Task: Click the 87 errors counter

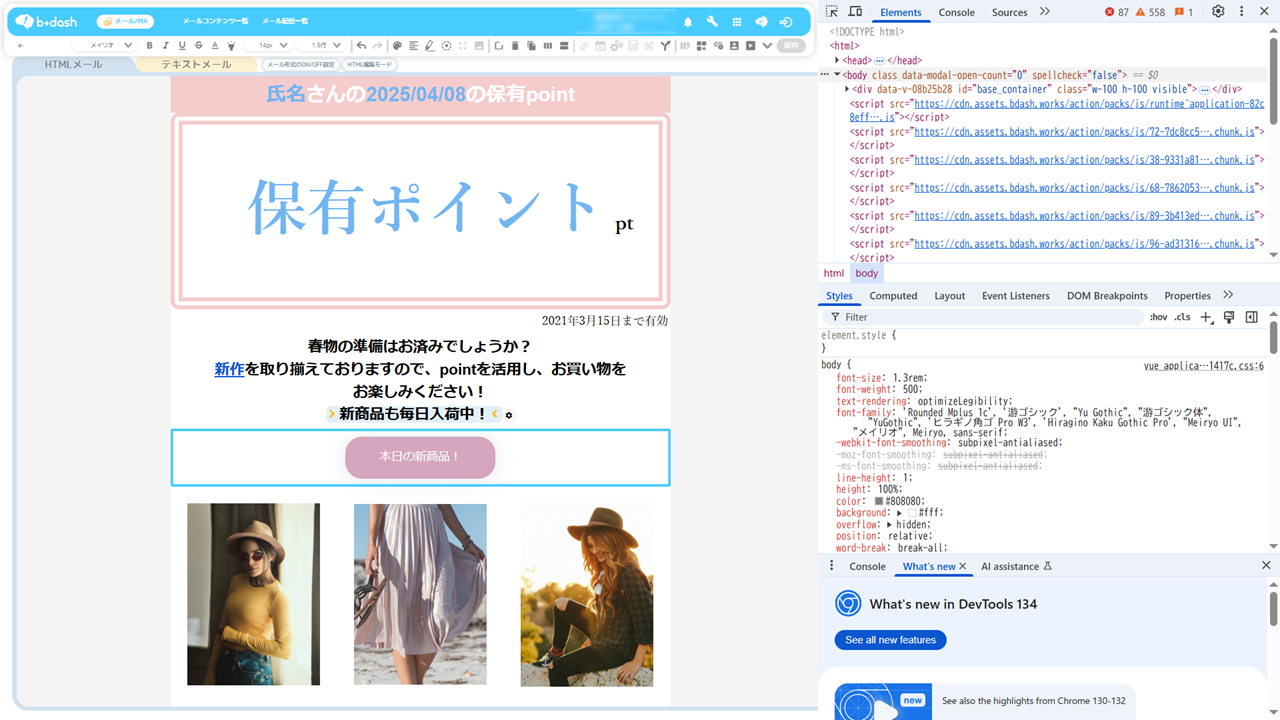Action: (x=1117, y=12)
